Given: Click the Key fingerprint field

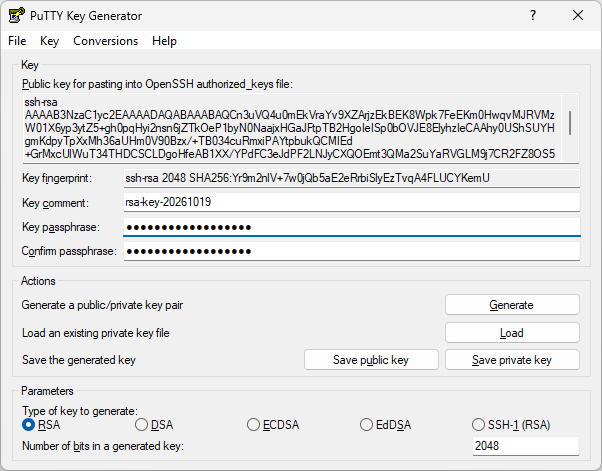Looking at the screenshot, I should point(351,178).
